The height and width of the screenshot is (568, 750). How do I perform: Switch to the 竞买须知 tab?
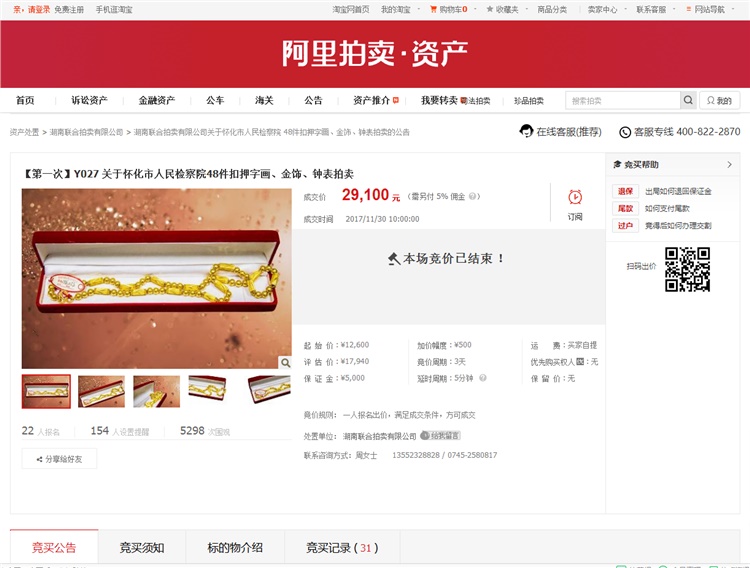pyautogui.click(x=142, y=547)
